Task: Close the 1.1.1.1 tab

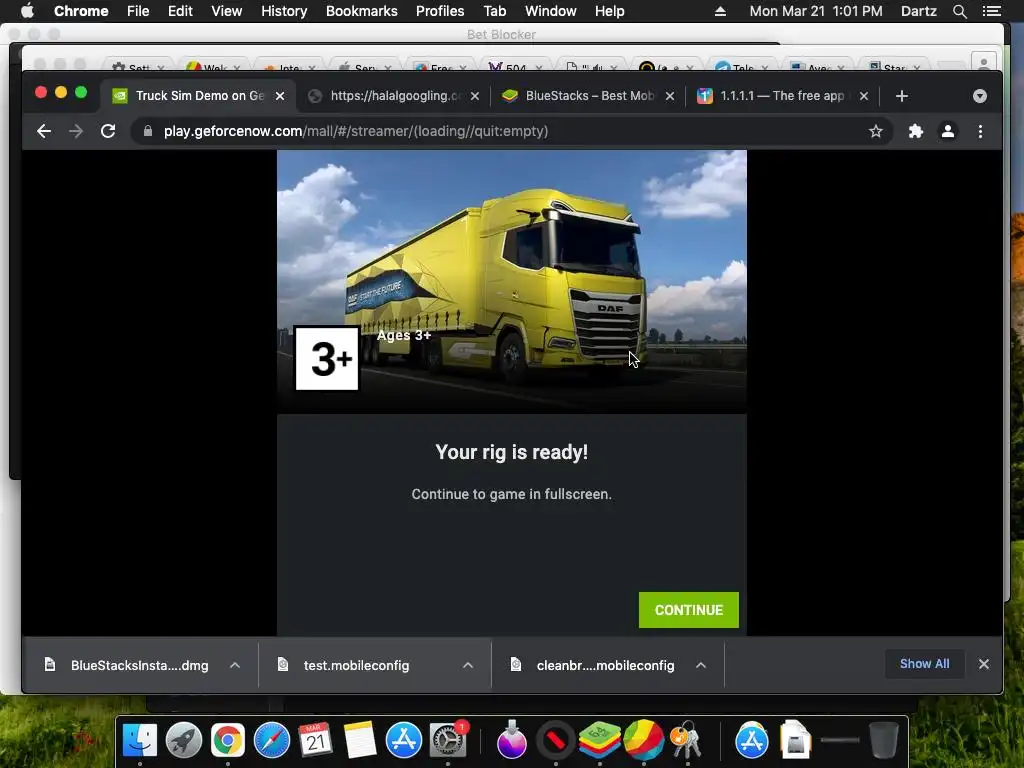Action: [864, 96]
